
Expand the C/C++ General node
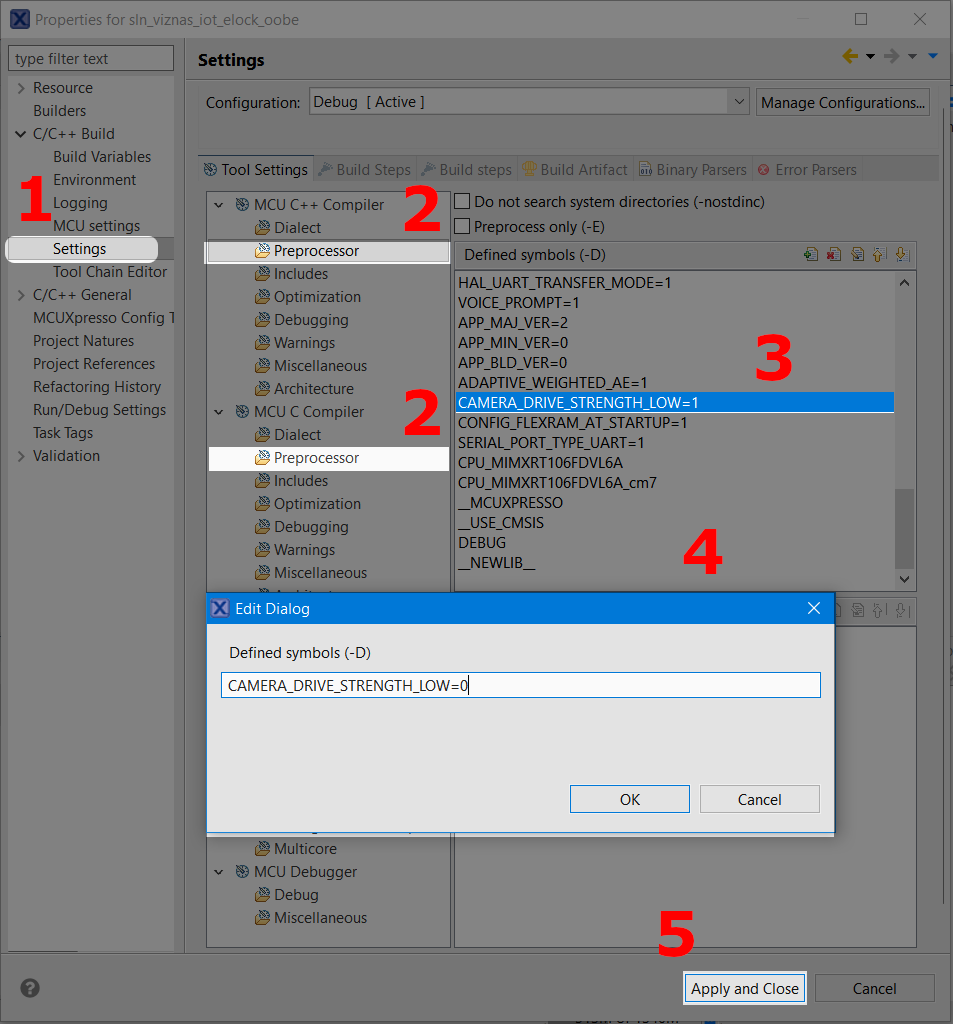point(21,295)
